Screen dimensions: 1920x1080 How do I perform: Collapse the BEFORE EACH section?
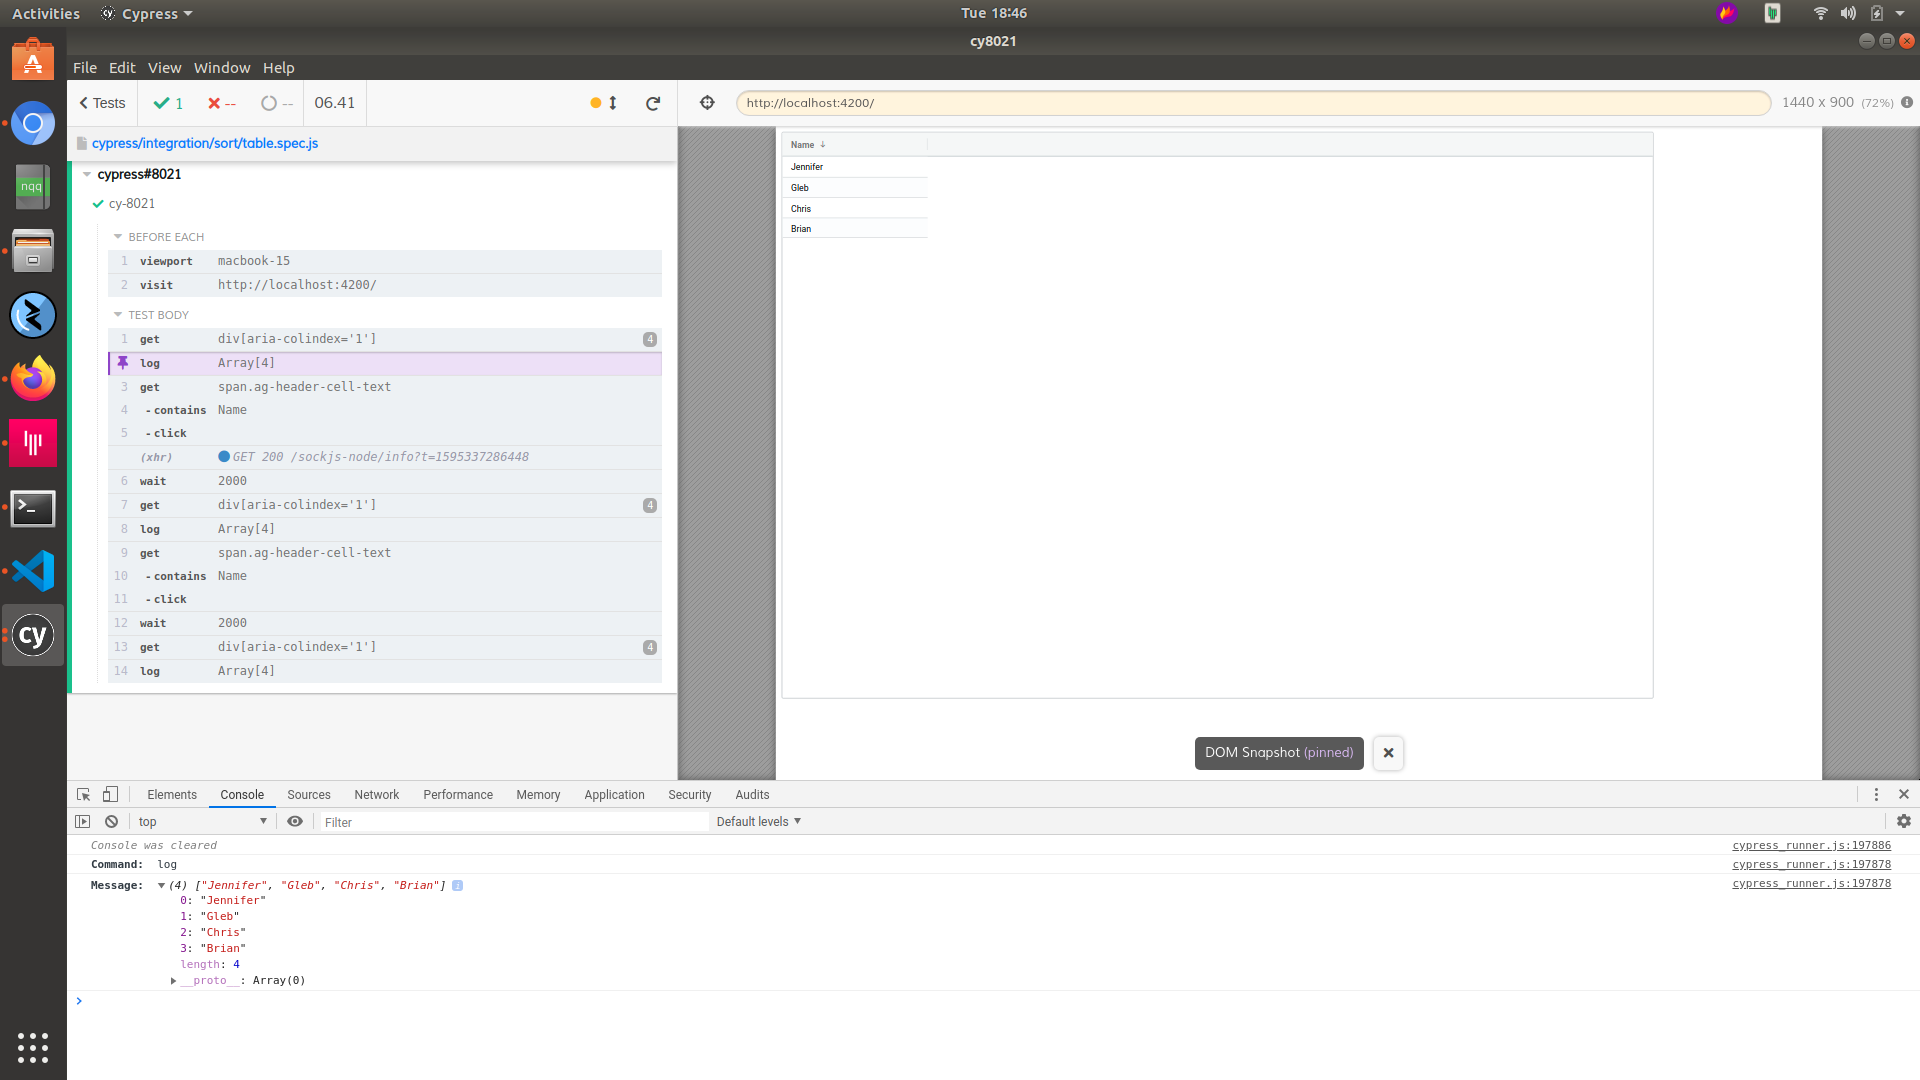tap(117, 236)
